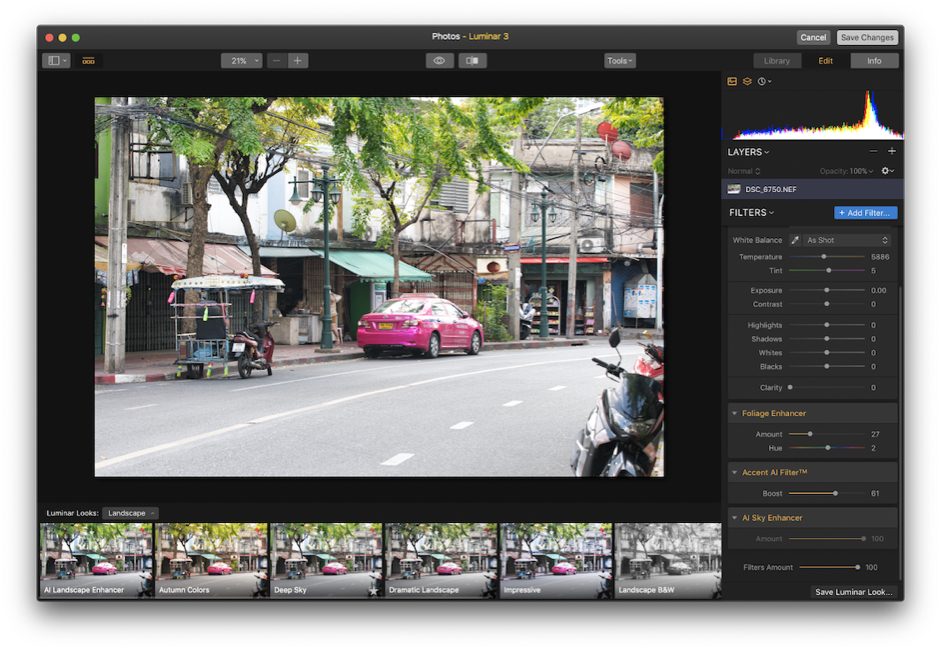Adjust the Filters Amount slider
941x650 pixels.
(829, 567)
